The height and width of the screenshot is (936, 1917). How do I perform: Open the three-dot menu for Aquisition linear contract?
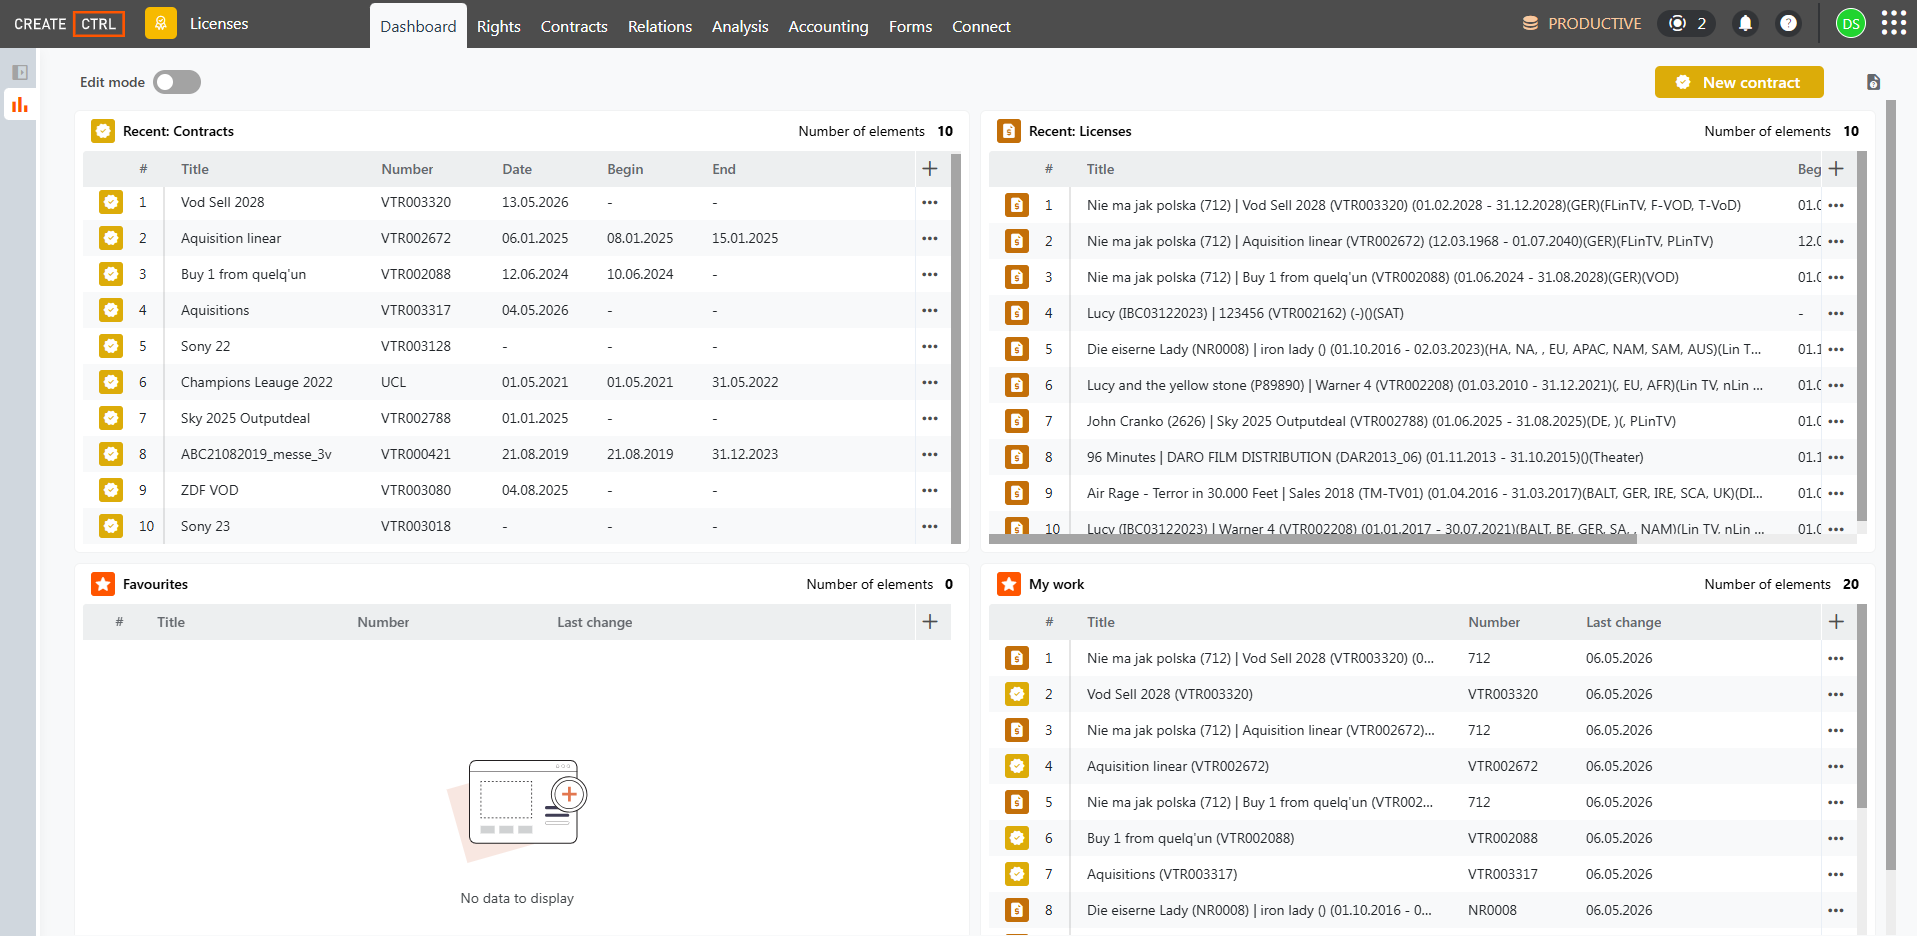click(930, 238)
